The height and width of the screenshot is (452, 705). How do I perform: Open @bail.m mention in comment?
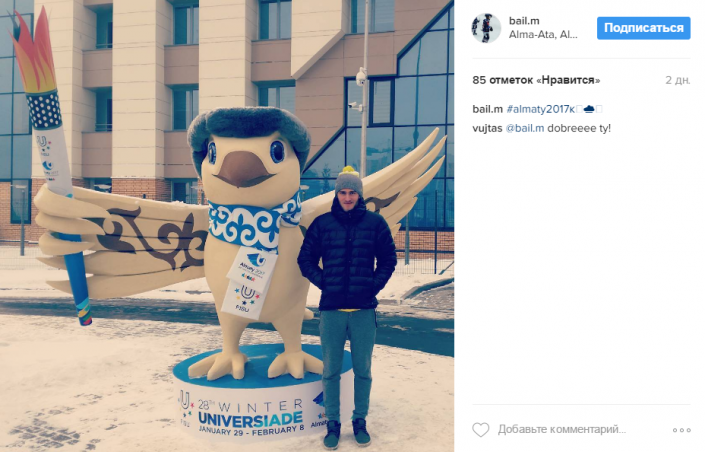click(x=525, y=128)
